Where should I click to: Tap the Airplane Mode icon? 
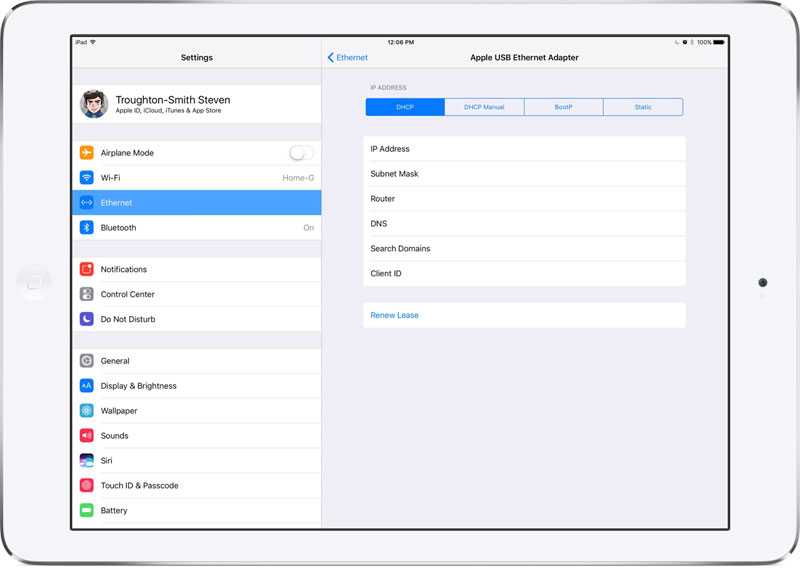click(x=87, y=153)
